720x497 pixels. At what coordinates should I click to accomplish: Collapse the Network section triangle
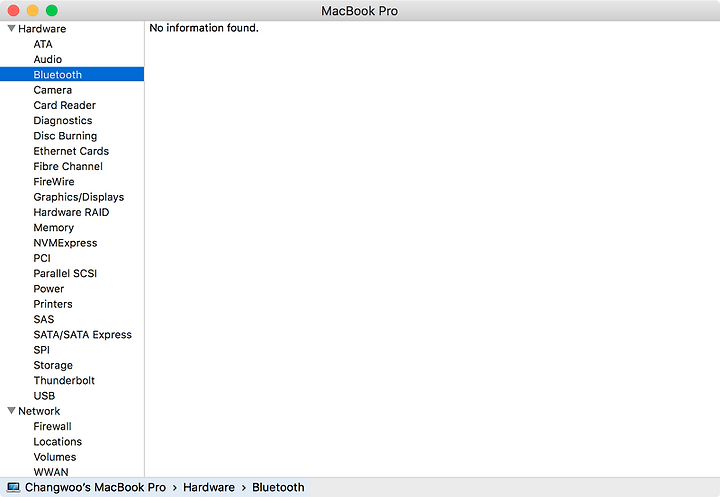[x=11, y=411]
